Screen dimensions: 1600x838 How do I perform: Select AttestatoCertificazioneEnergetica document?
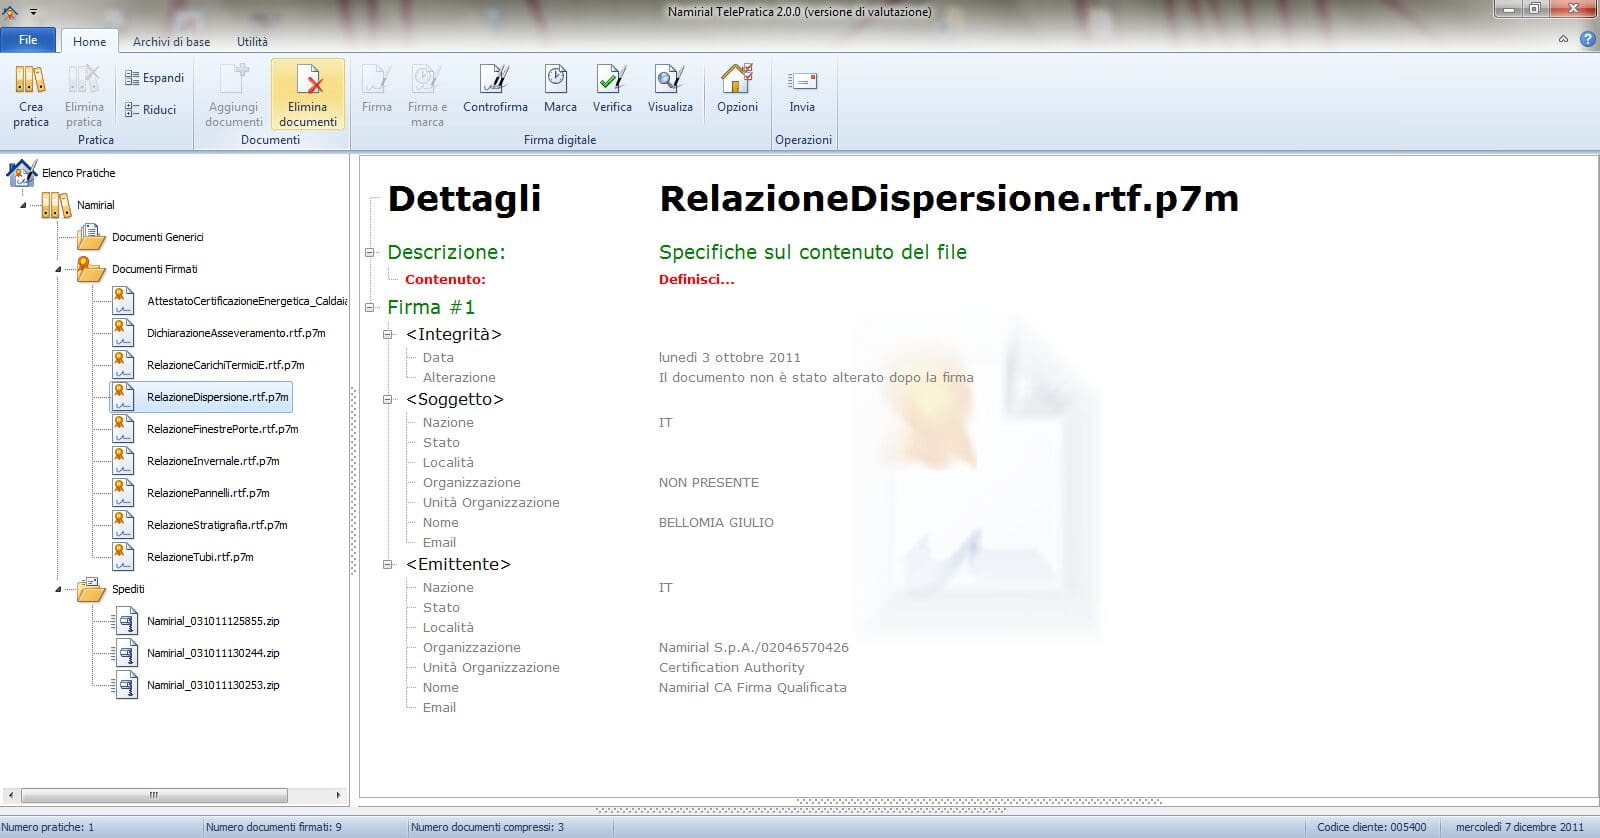coord(246,301)
